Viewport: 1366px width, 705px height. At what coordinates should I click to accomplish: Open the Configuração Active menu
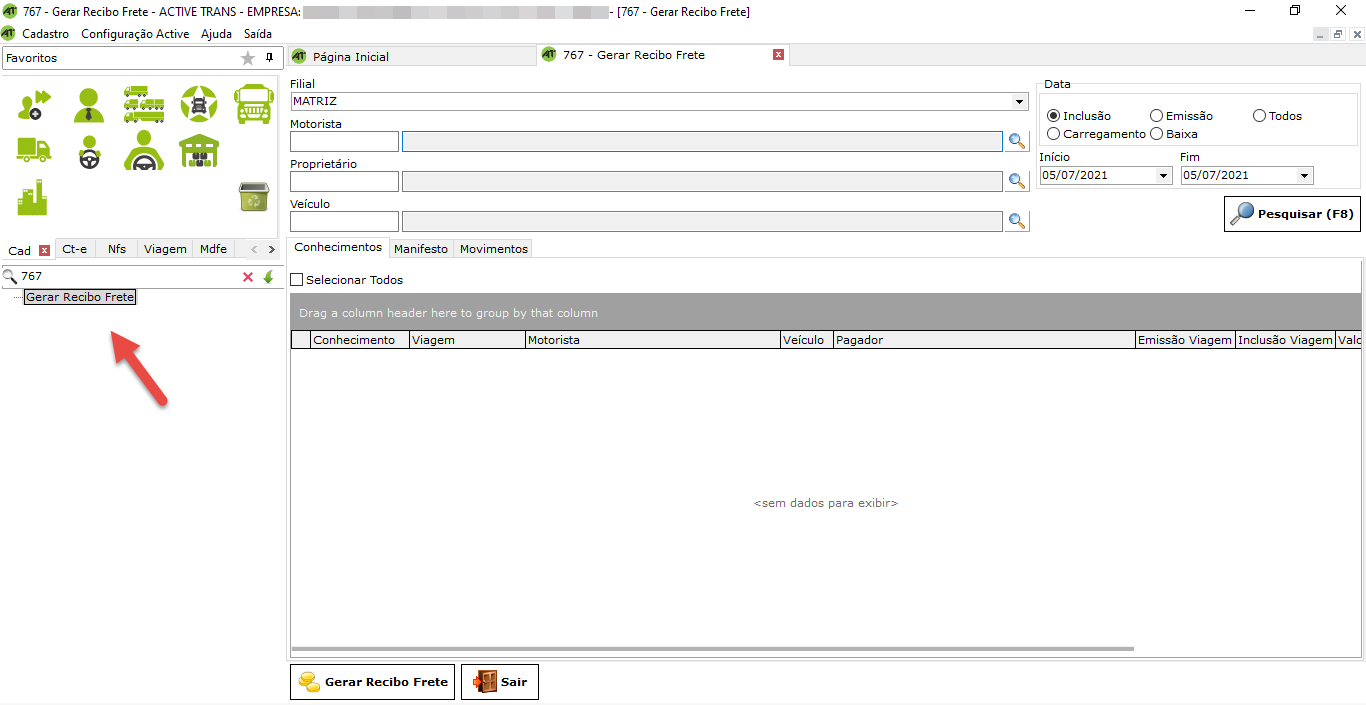point(135,34)
